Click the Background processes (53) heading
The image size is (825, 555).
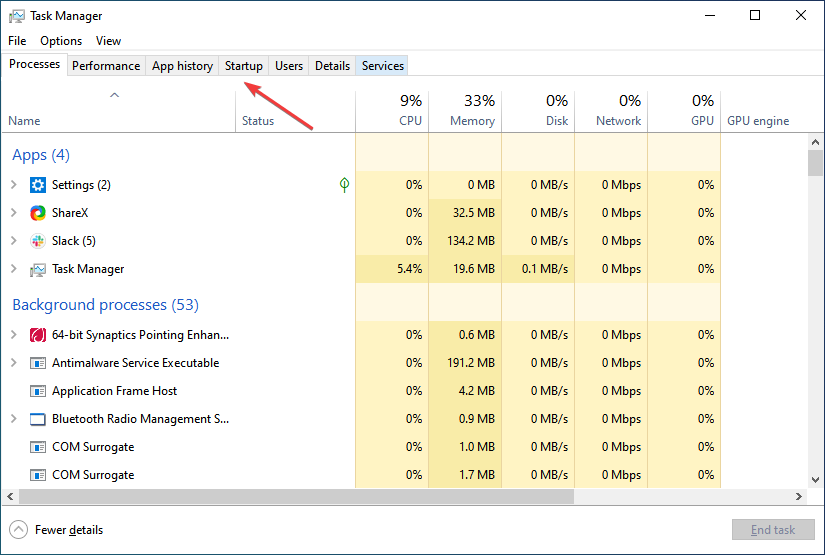106,305
